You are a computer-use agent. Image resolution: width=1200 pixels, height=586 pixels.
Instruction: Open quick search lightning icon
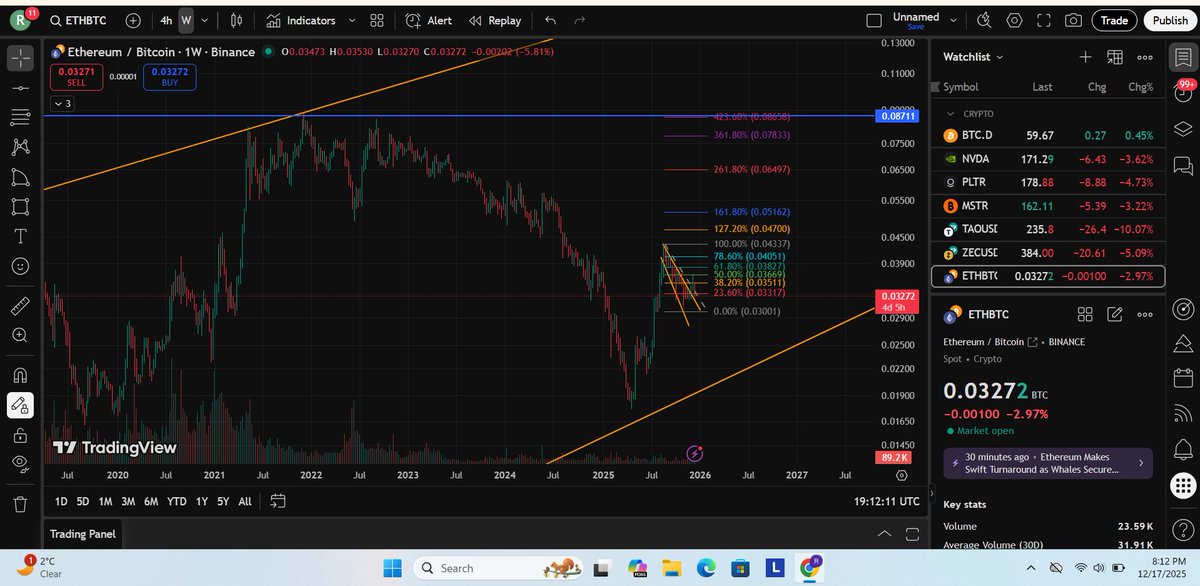(985, 20)
